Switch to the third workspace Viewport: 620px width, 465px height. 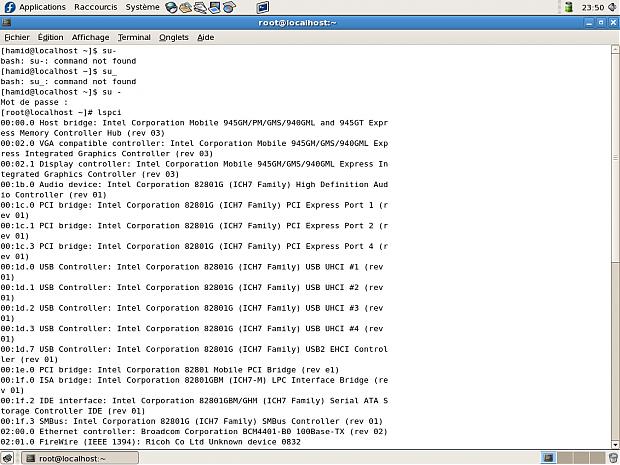(581, 458)
